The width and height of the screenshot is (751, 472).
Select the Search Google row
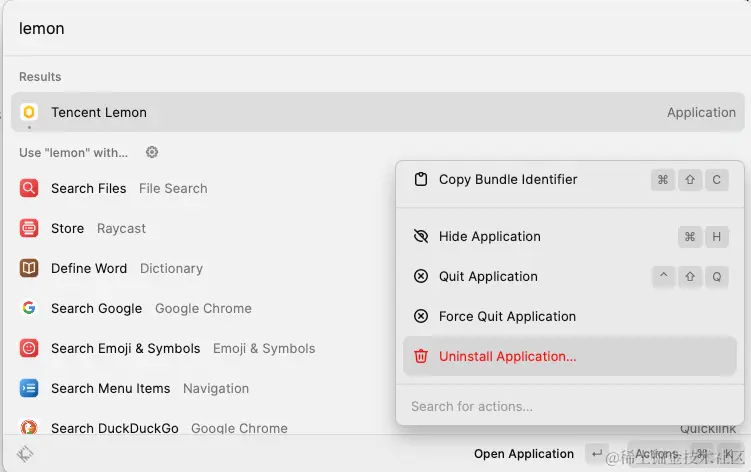coord(201,308)
